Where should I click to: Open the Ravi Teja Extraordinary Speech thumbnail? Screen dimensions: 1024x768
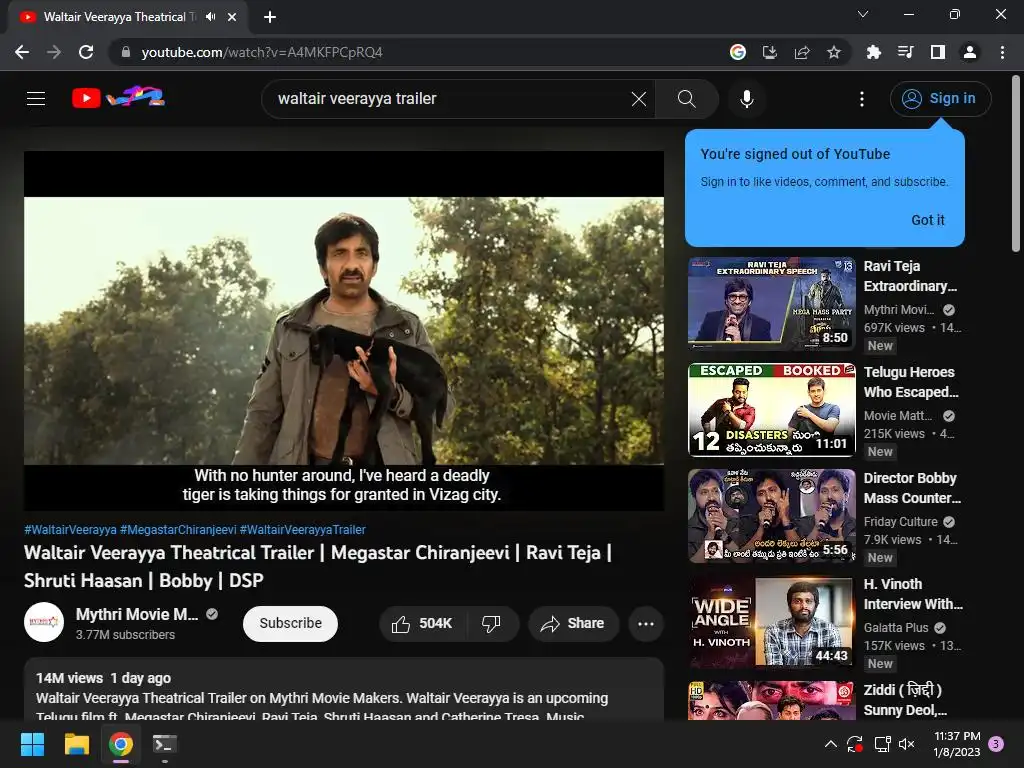pos(771,303)
